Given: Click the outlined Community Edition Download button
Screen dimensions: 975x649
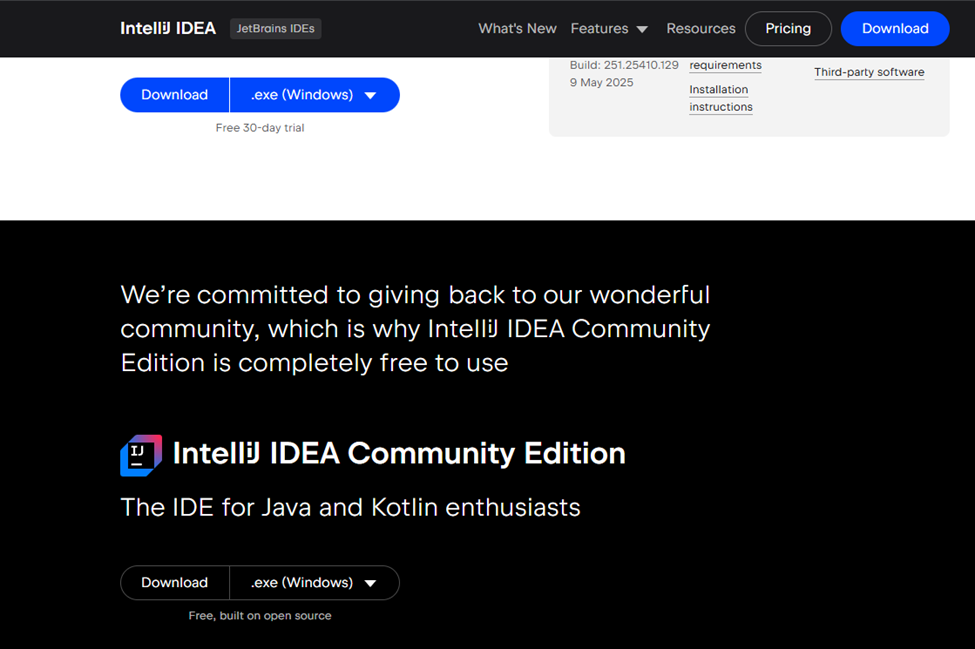Looking at the screenshot, I should pos(175,583).
